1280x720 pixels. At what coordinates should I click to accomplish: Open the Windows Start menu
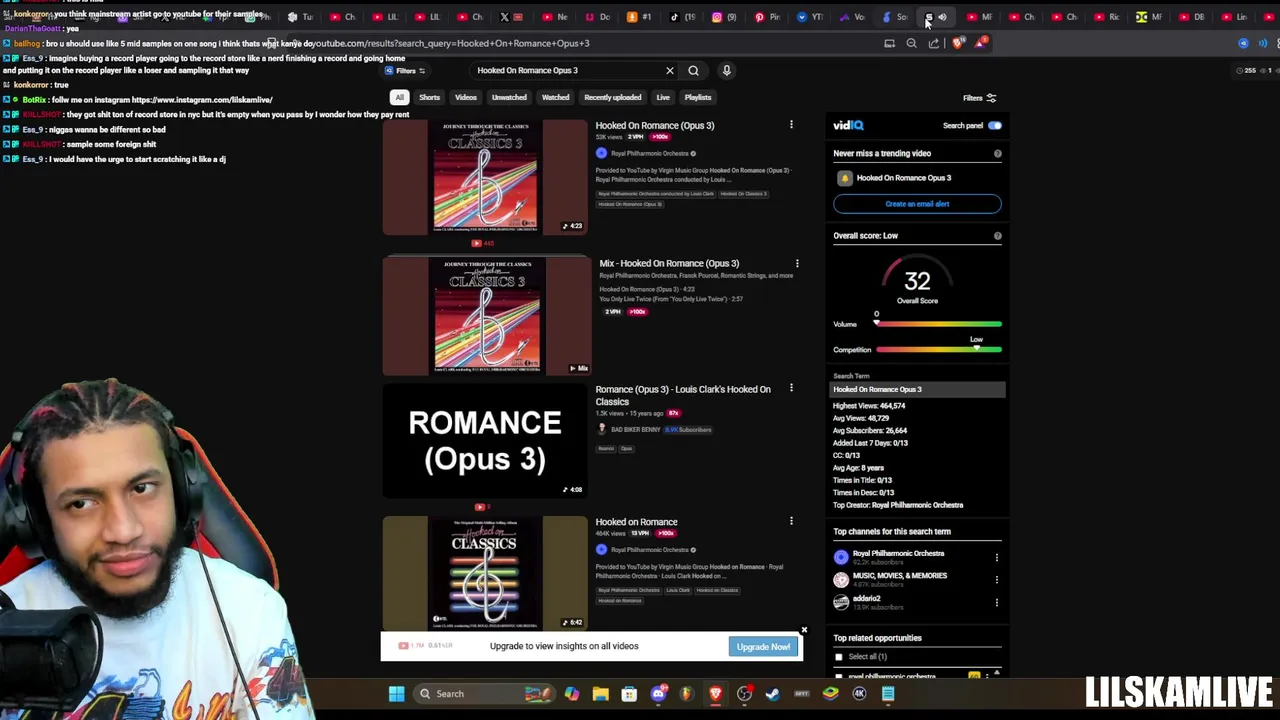coord(397,694)
